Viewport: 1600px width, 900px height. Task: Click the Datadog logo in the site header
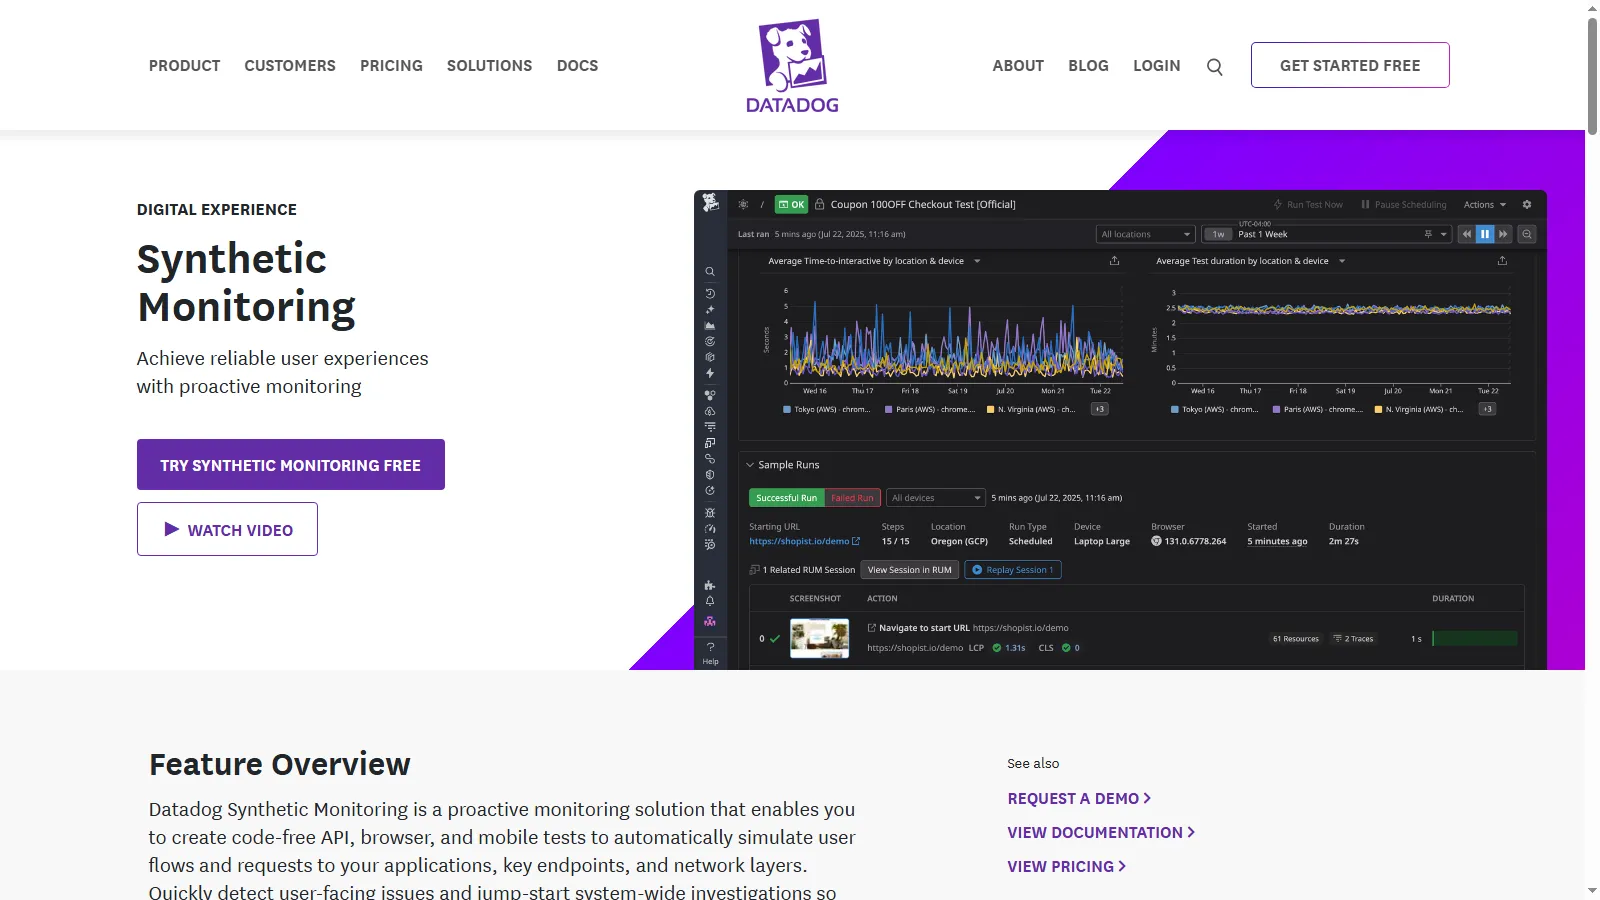[792, 66]
